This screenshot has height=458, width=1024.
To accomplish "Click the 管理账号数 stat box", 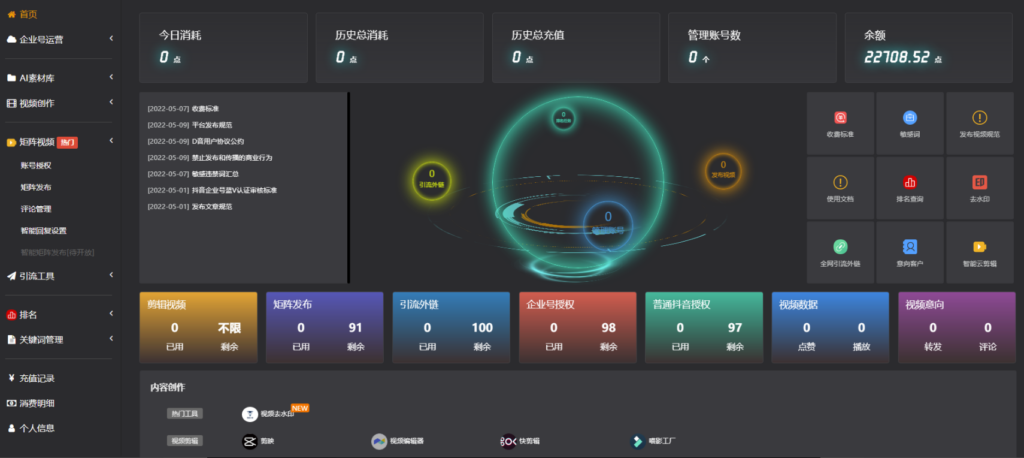I will coord(752,48).
